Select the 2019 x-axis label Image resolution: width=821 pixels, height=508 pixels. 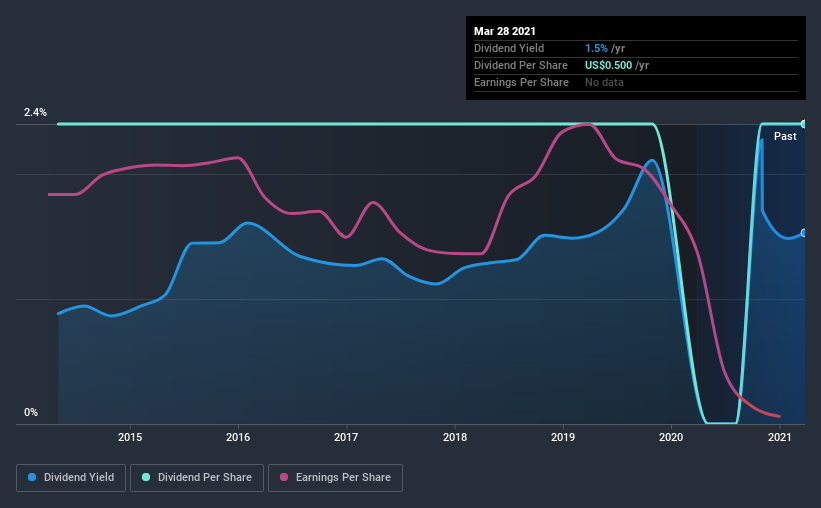click(x=563, y=437)
